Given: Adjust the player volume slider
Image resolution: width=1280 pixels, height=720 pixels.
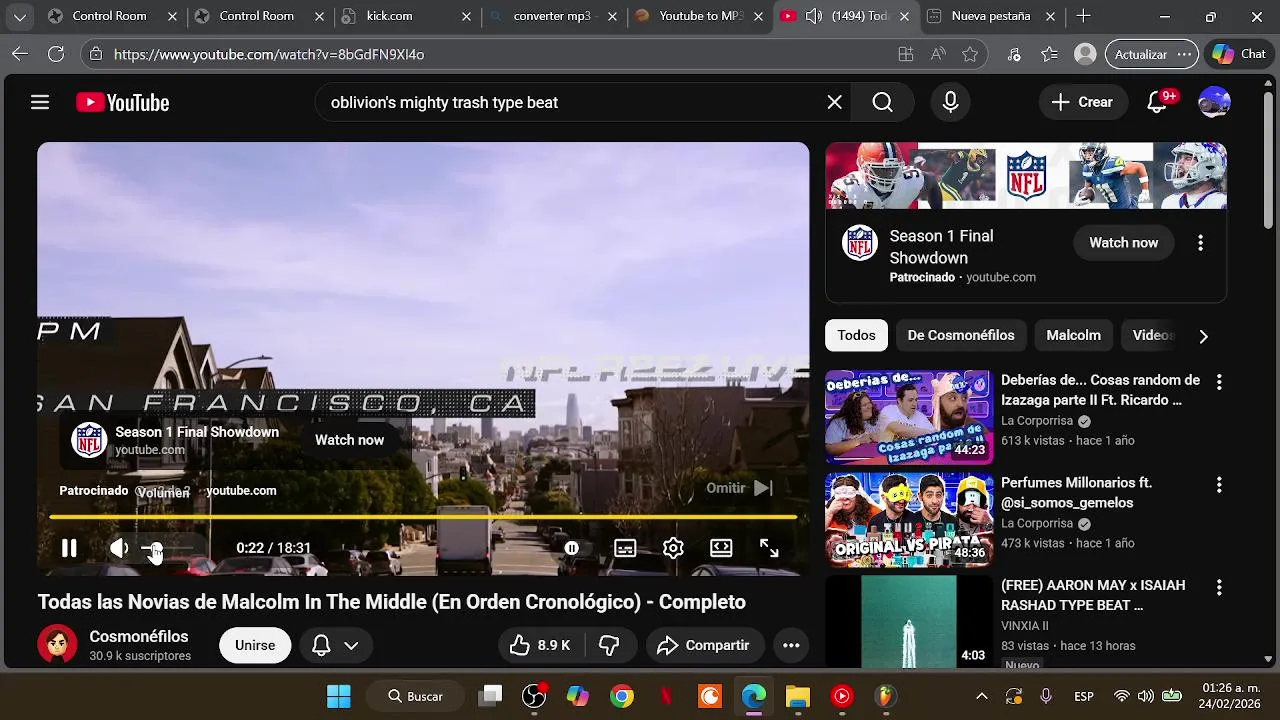Looking at the screenshot, I should click(167, 548).
